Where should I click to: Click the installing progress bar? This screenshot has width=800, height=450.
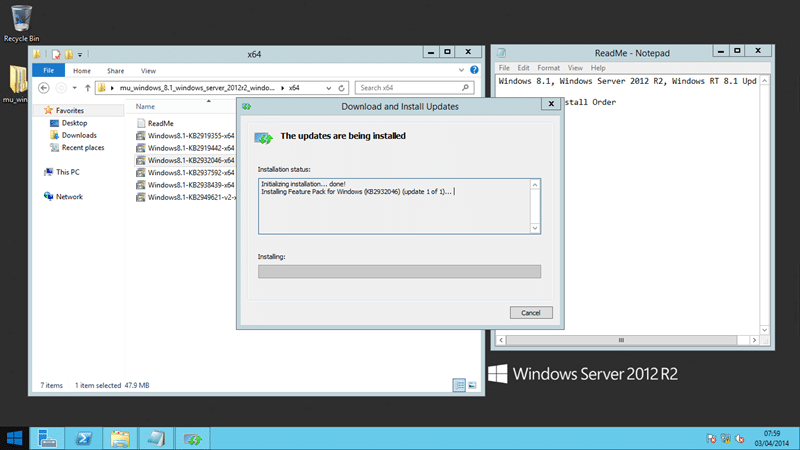[x=399, y=271]
